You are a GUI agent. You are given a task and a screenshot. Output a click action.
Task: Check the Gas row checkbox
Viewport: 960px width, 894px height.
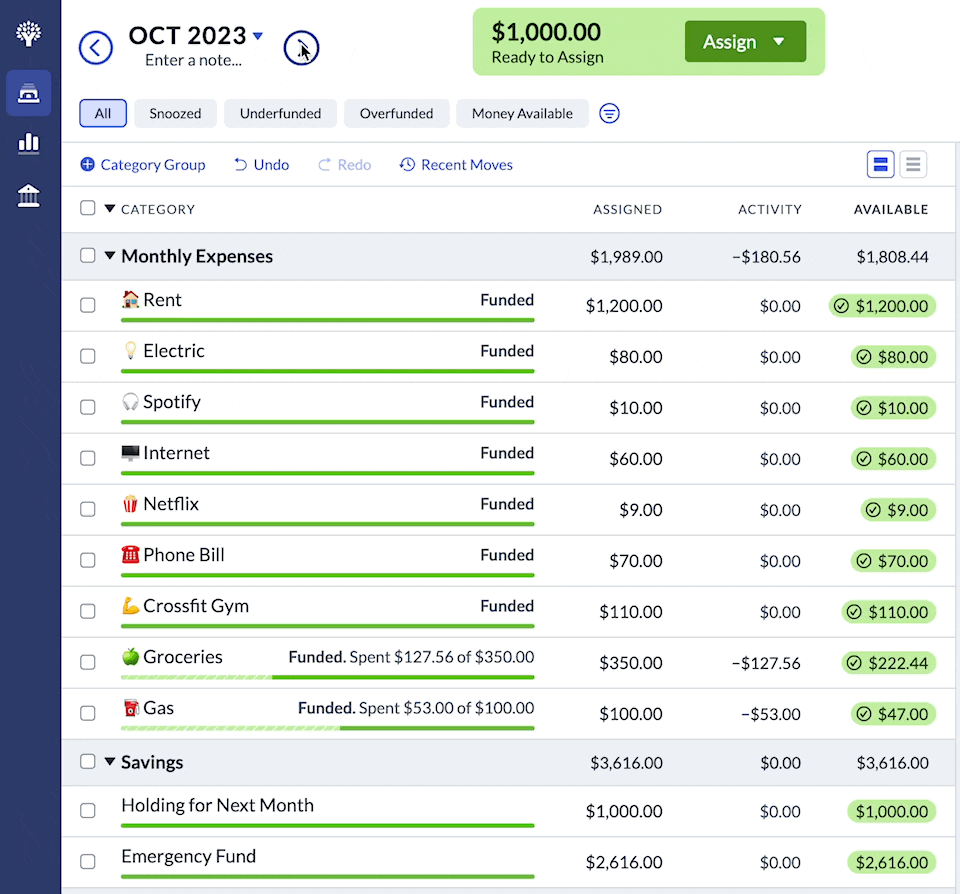(88, 713)
